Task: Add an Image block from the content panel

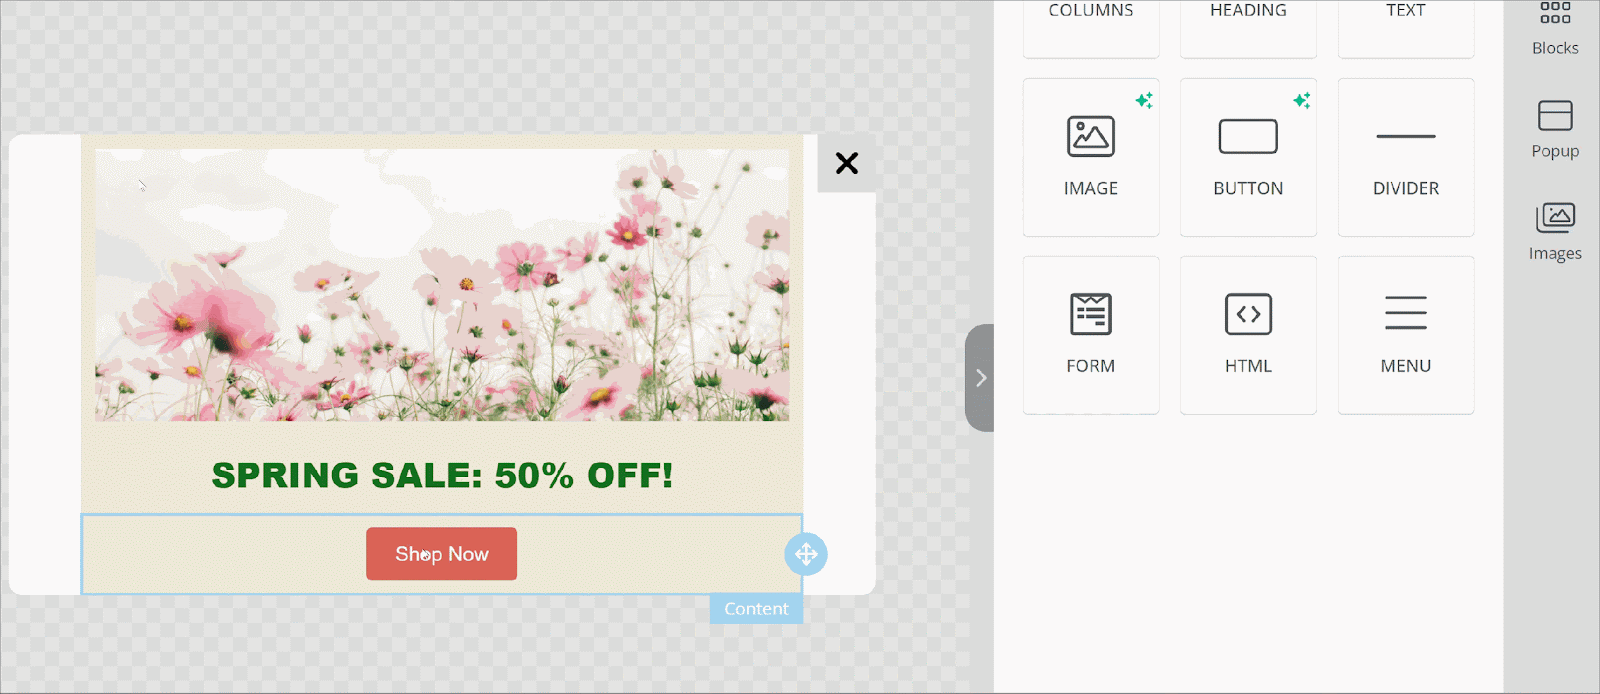Action: coord(1091,157)
